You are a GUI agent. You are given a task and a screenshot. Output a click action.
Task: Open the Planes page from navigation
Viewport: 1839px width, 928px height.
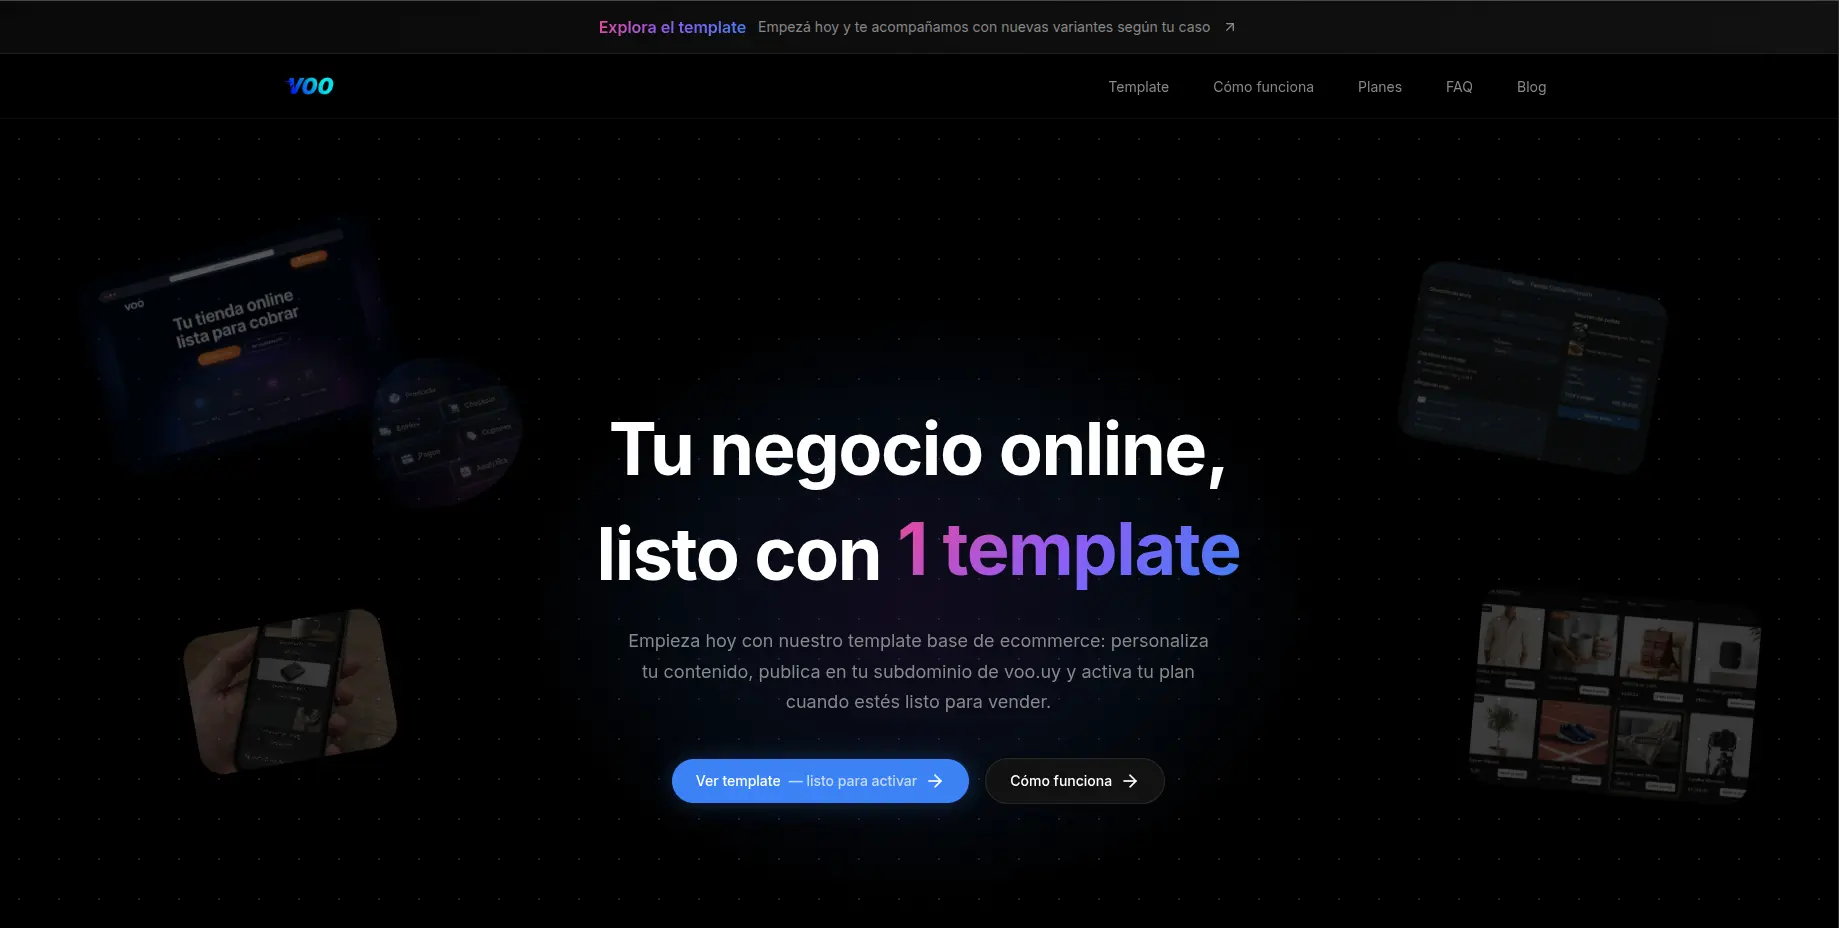click(1379, 87)
